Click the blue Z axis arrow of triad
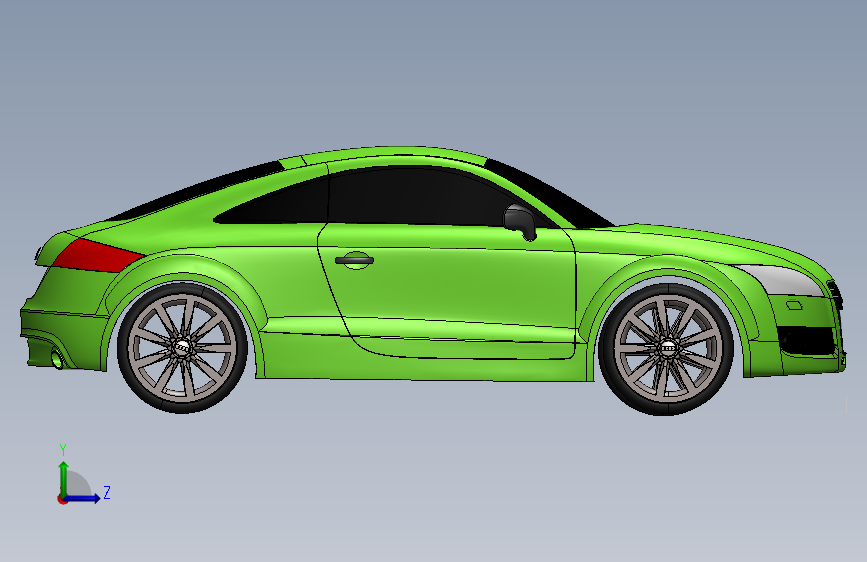 [x=83, y=498]
